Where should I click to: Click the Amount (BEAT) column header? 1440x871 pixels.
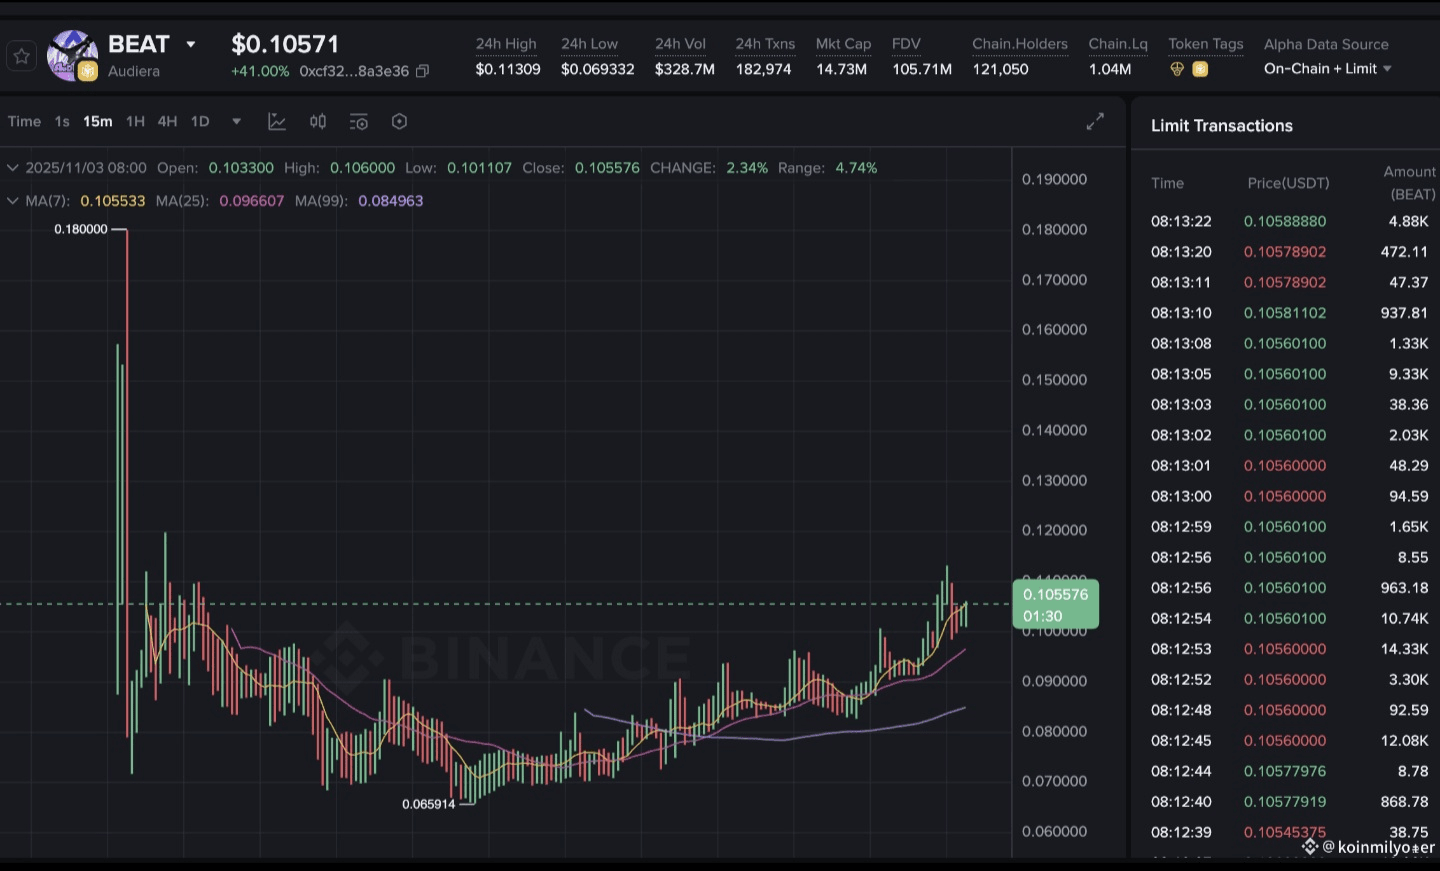click(1410, 183)
